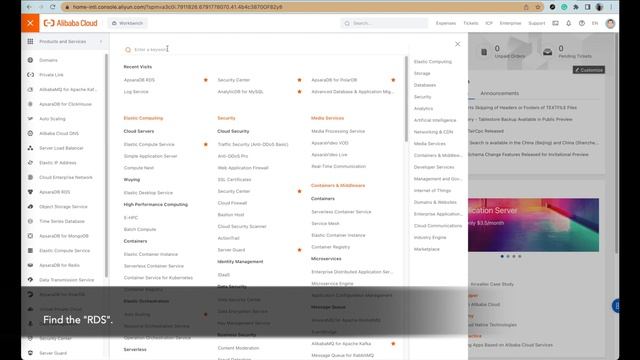The height and width of the screenshot is (360, 640).
Task: Toggle favorite star for Server Guard under Cloud Security
Action: [x=299, y=250]
